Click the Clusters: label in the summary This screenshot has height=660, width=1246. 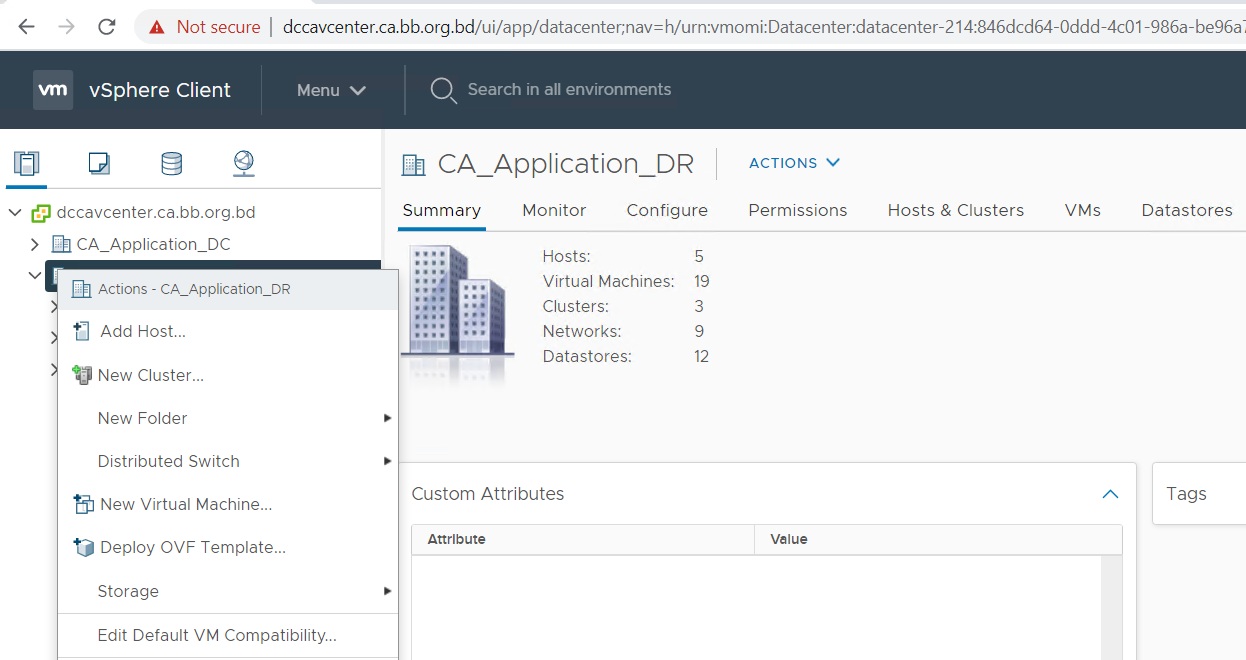[576, 306]
